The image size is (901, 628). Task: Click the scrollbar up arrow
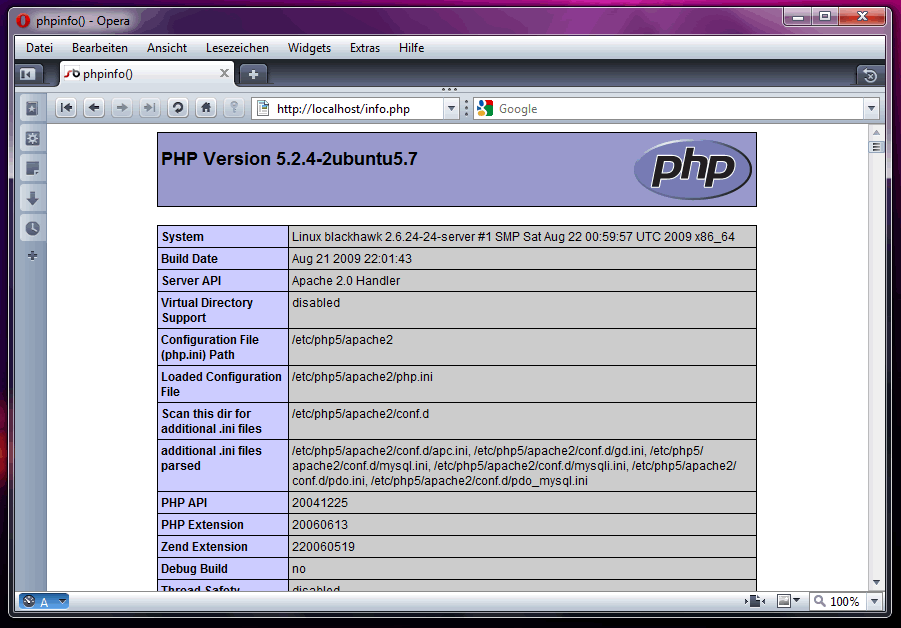click(x=876, y=133)
